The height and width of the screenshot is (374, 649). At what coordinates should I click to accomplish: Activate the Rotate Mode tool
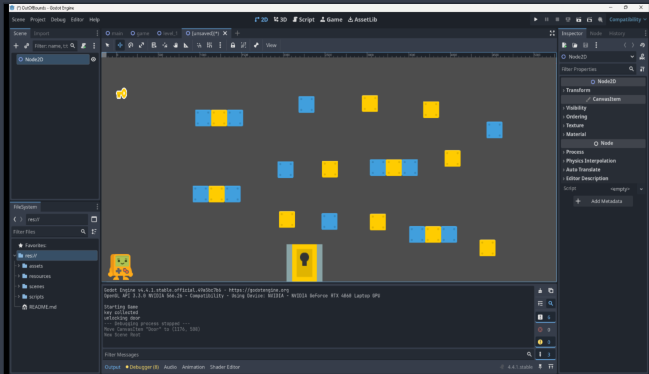[130, 45]
